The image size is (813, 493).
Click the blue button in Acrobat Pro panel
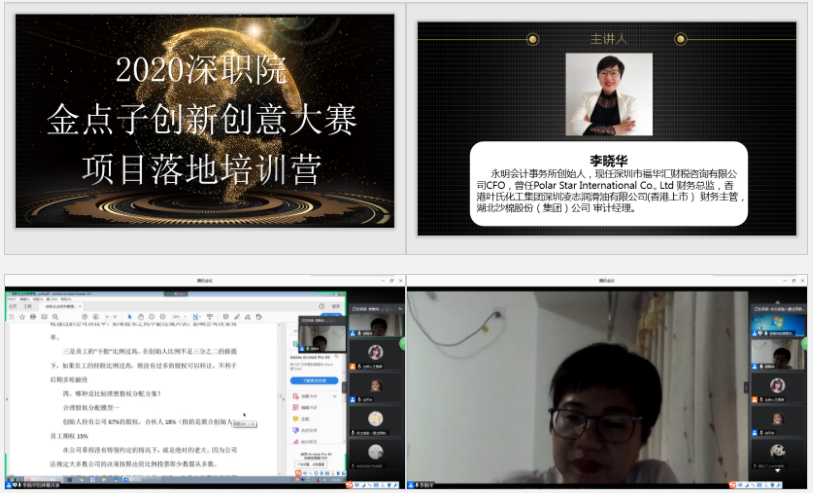click(314, 381)
